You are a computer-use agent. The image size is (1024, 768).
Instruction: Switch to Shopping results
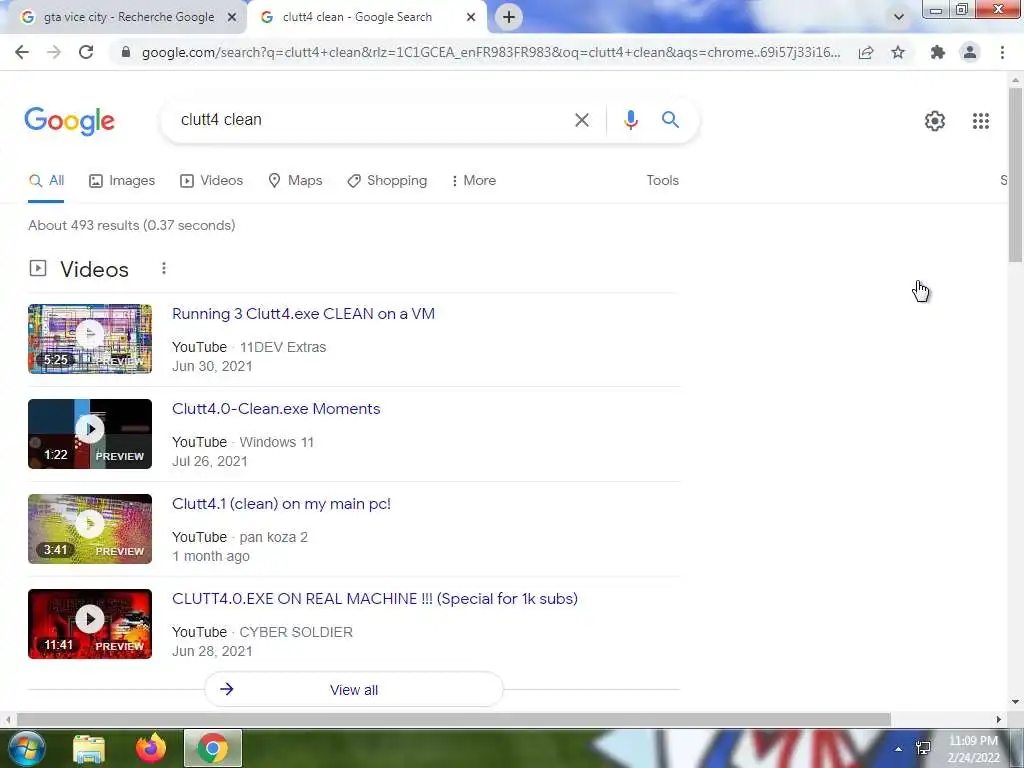coord(387,180)
